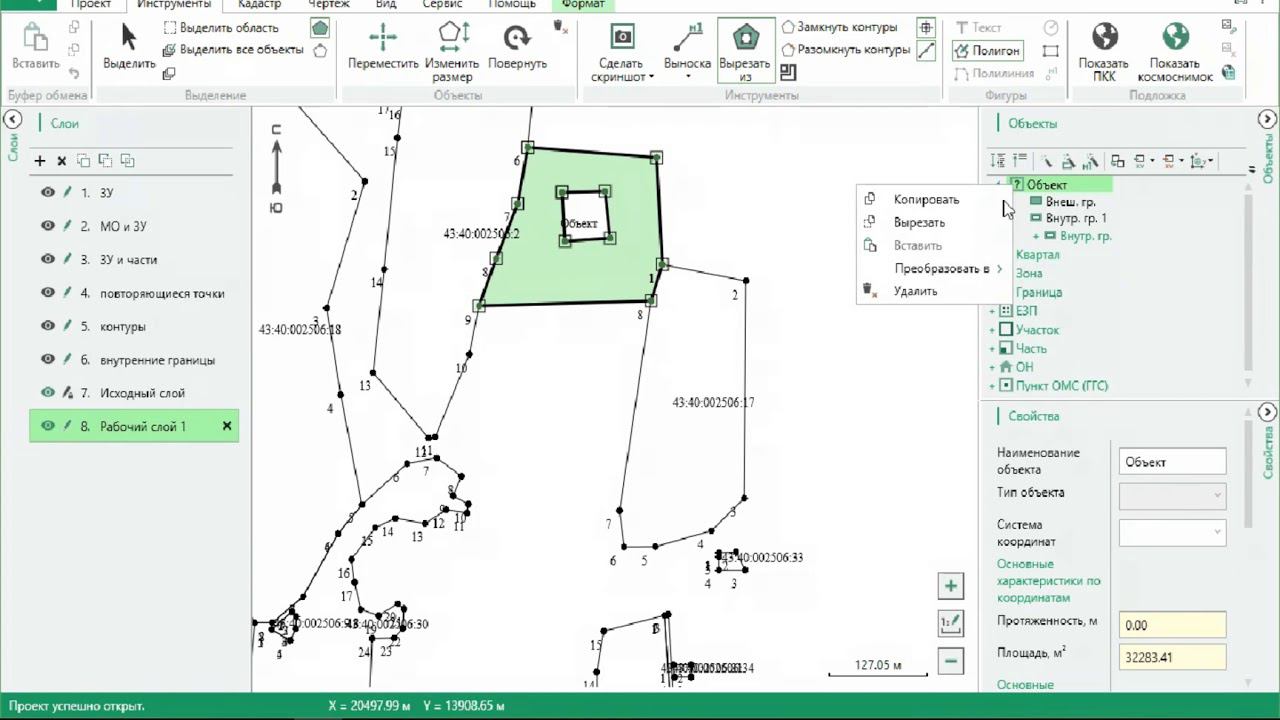Viewport: 1280px width, 720px height.
Task: Collapse the Слои panel with arrow
Action: pos(12,119)
